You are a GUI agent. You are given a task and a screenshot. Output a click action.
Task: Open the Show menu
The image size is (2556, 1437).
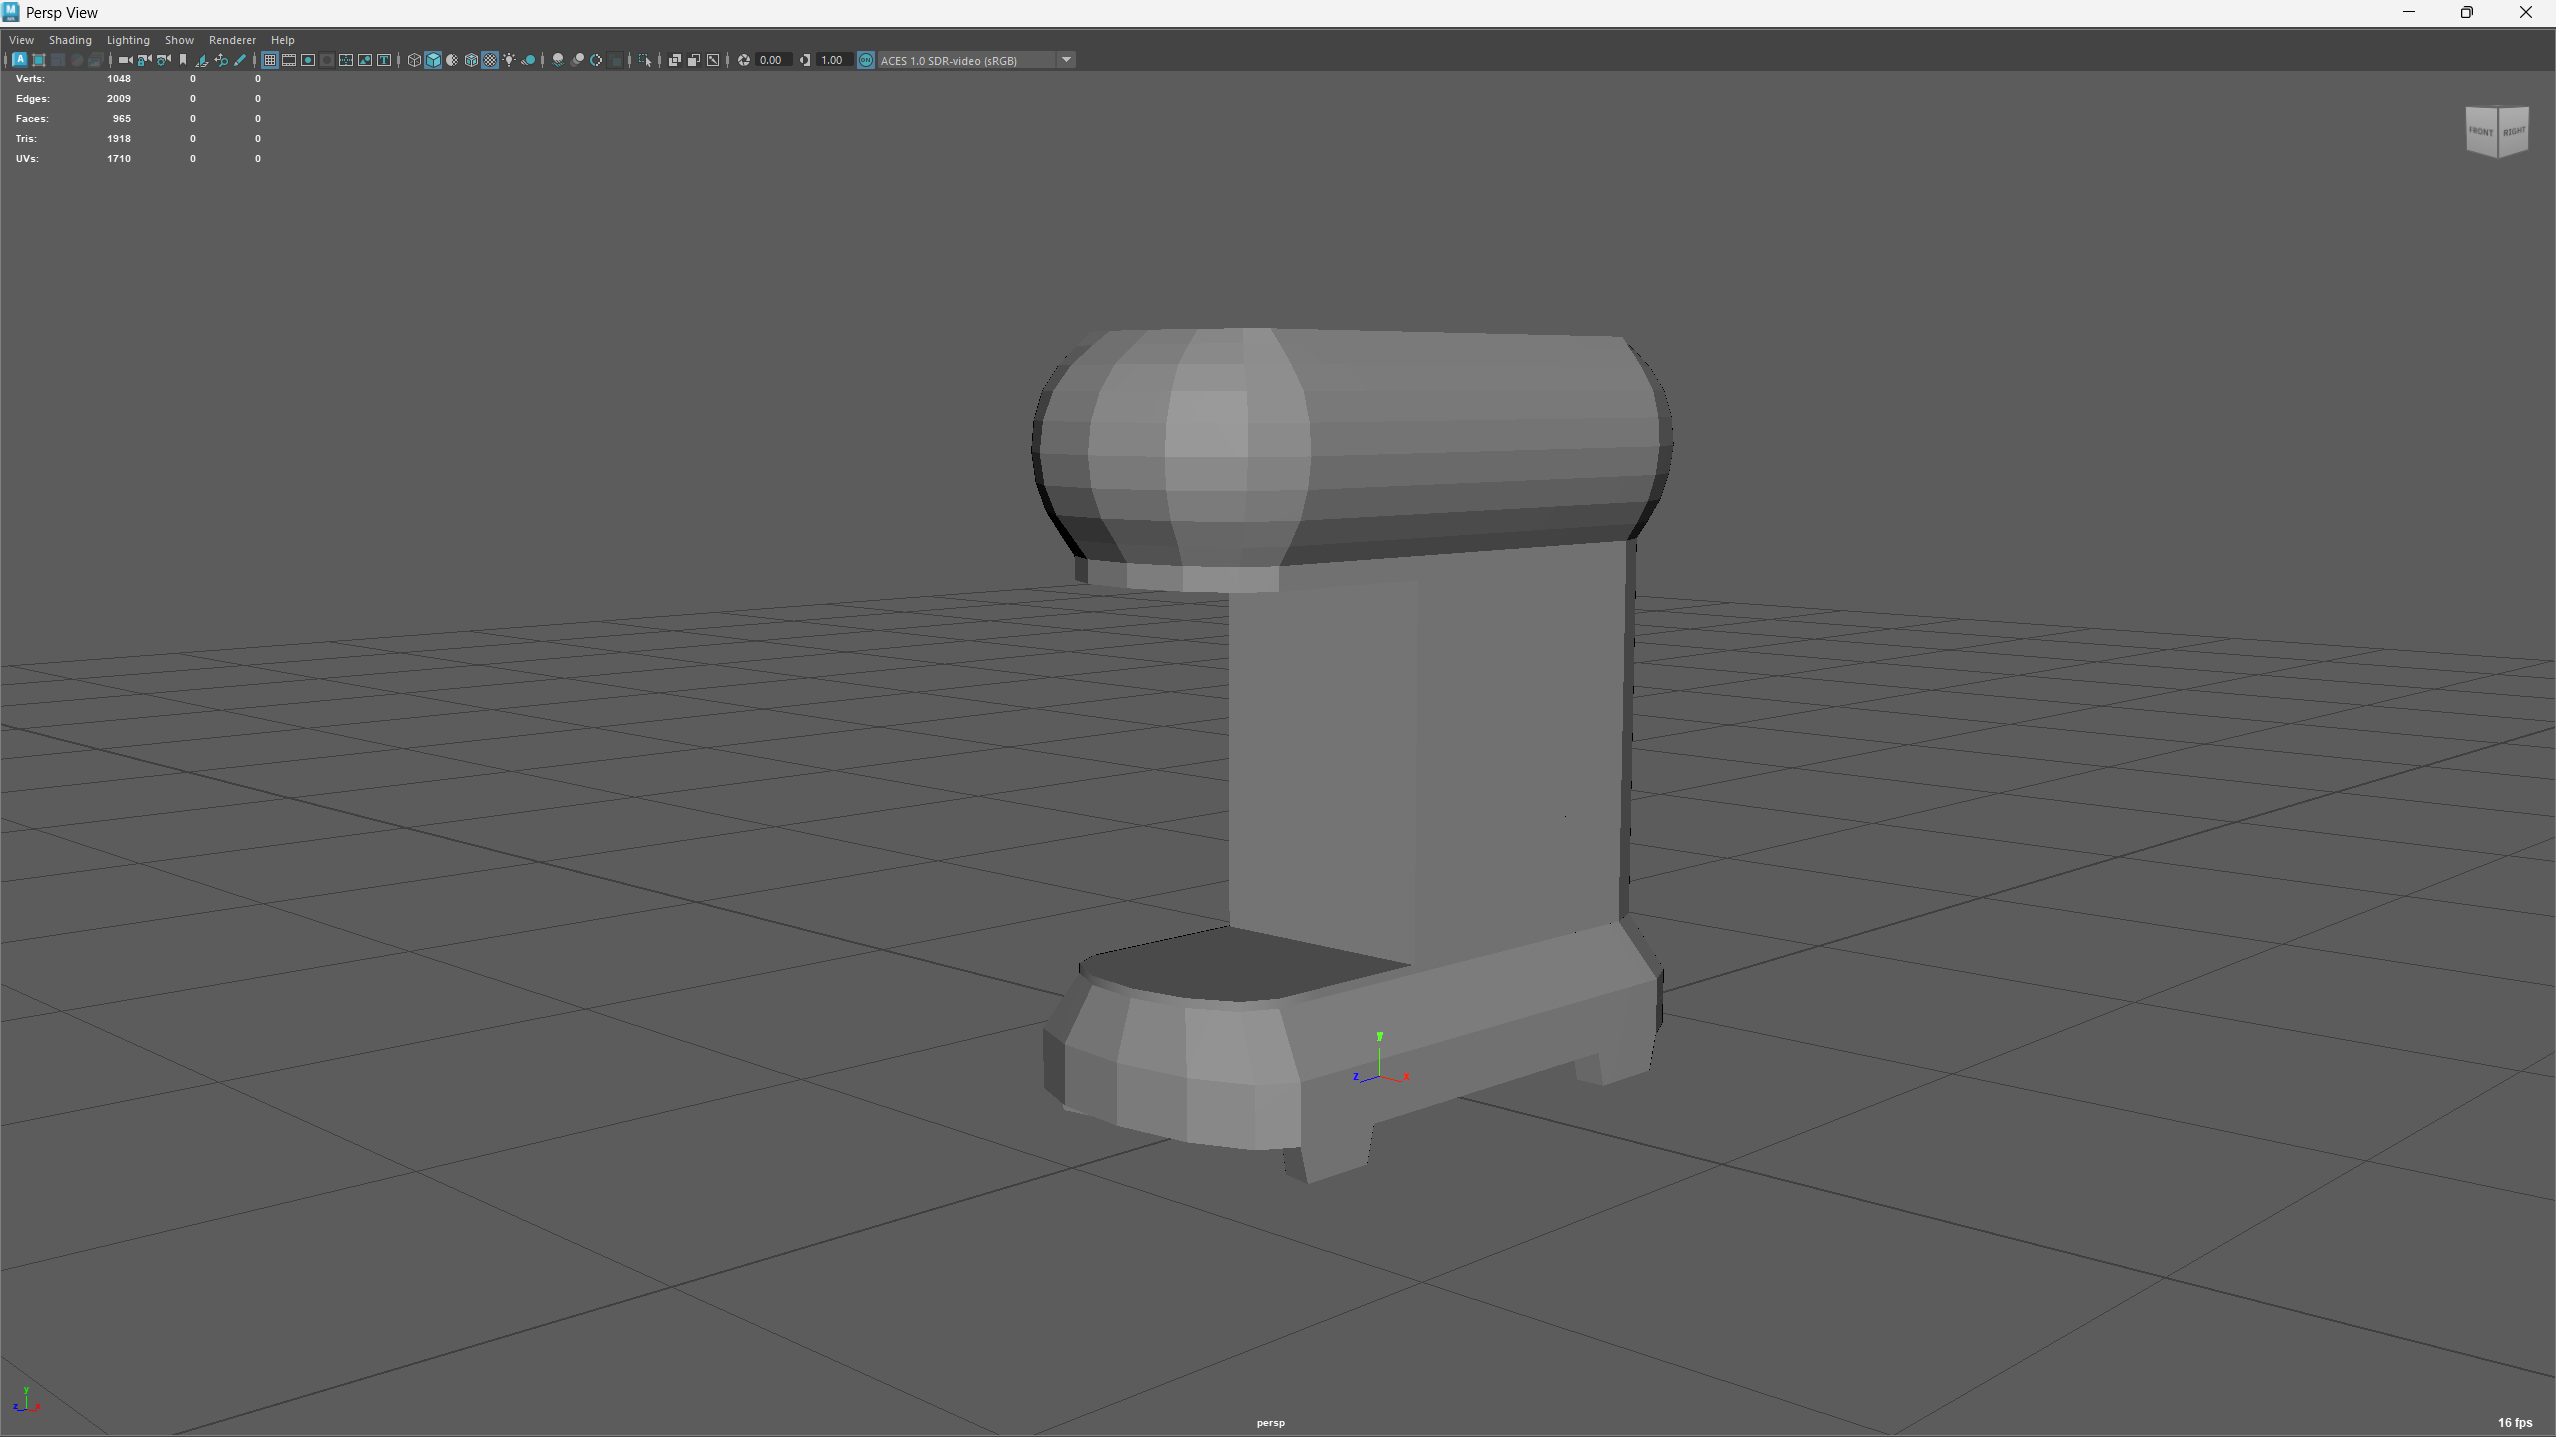tap(179, 40)
